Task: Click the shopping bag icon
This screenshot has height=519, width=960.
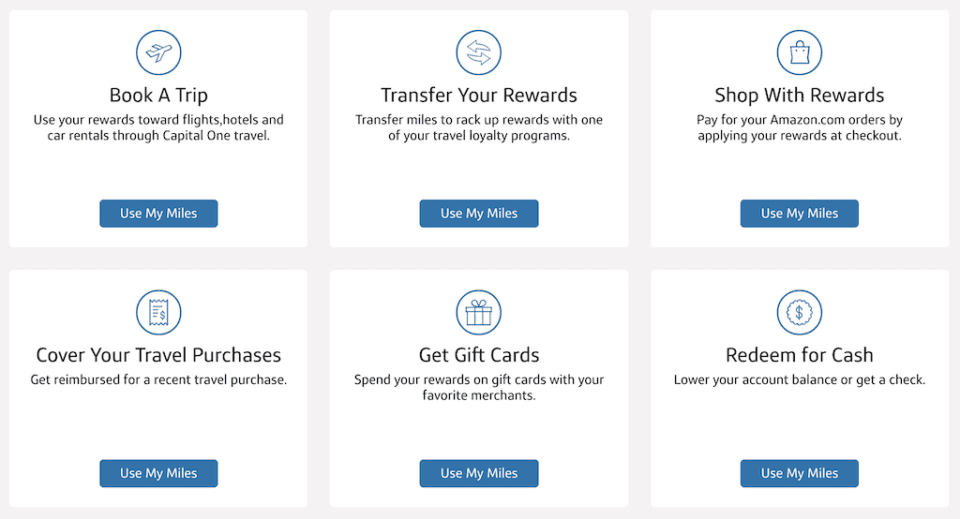Action: pos(800,53)
